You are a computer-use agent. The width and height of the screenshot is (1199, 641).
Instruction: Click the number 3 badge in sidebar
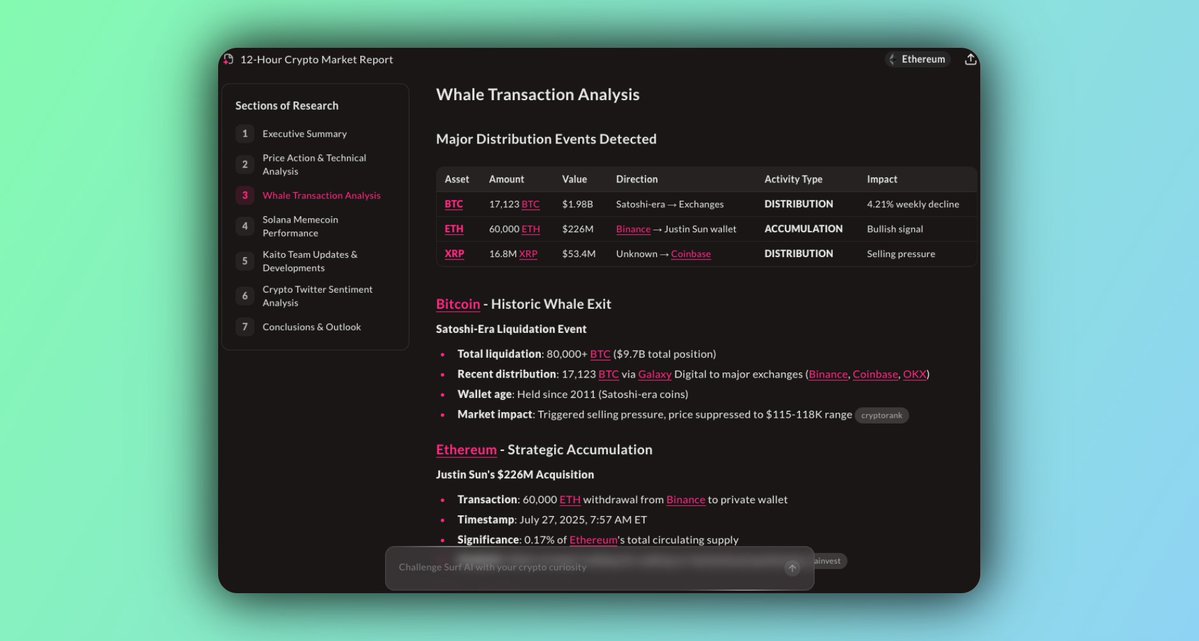[x=245, y=196]
